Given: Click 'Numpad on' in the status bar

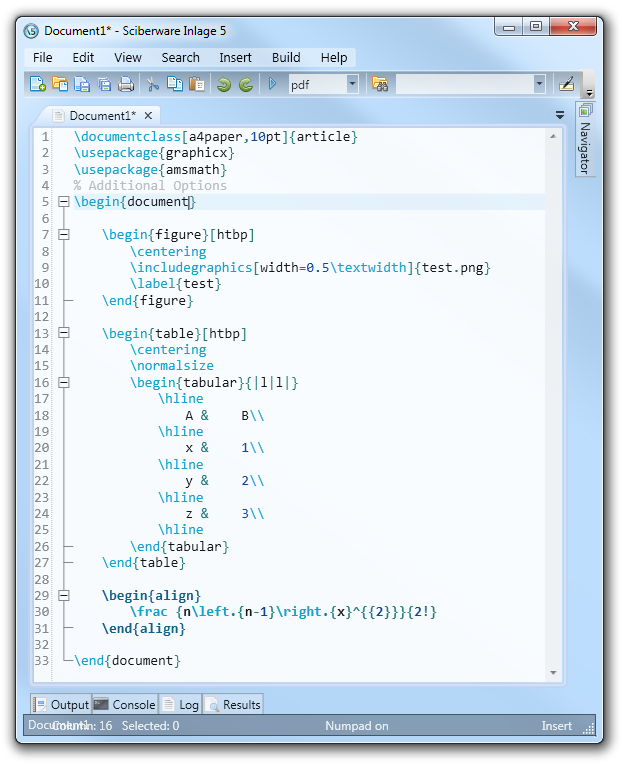Looking at the screenshot, I should [357, 726].
